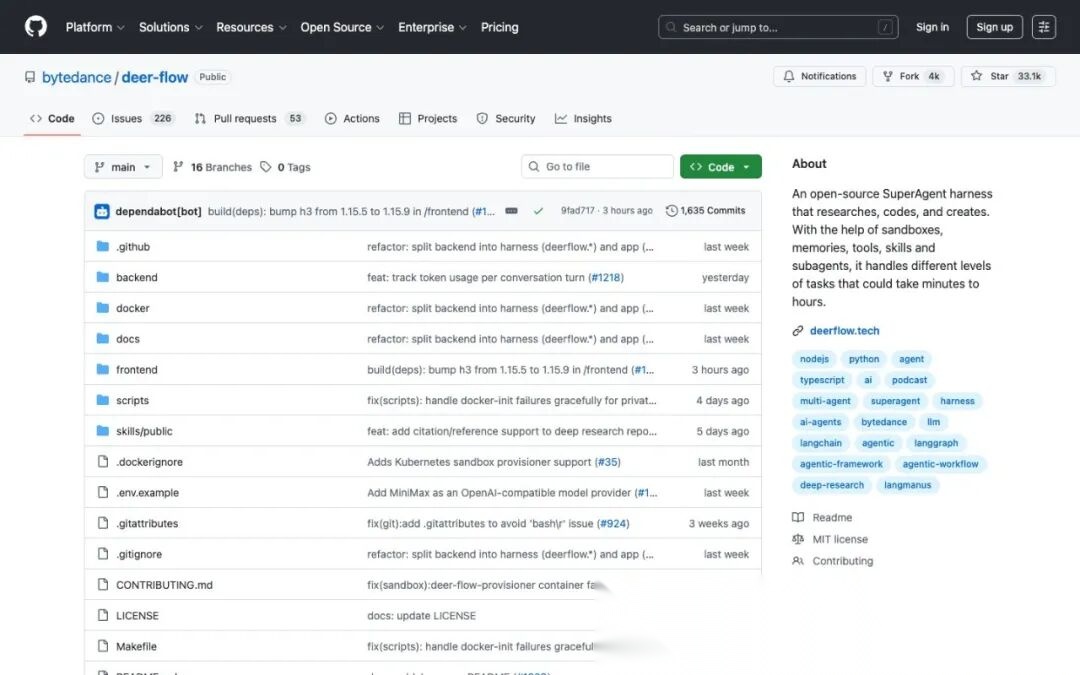Select the langgraph topic tag
The height and width of the screenshot is (675, 1080).
coord(936,443)
